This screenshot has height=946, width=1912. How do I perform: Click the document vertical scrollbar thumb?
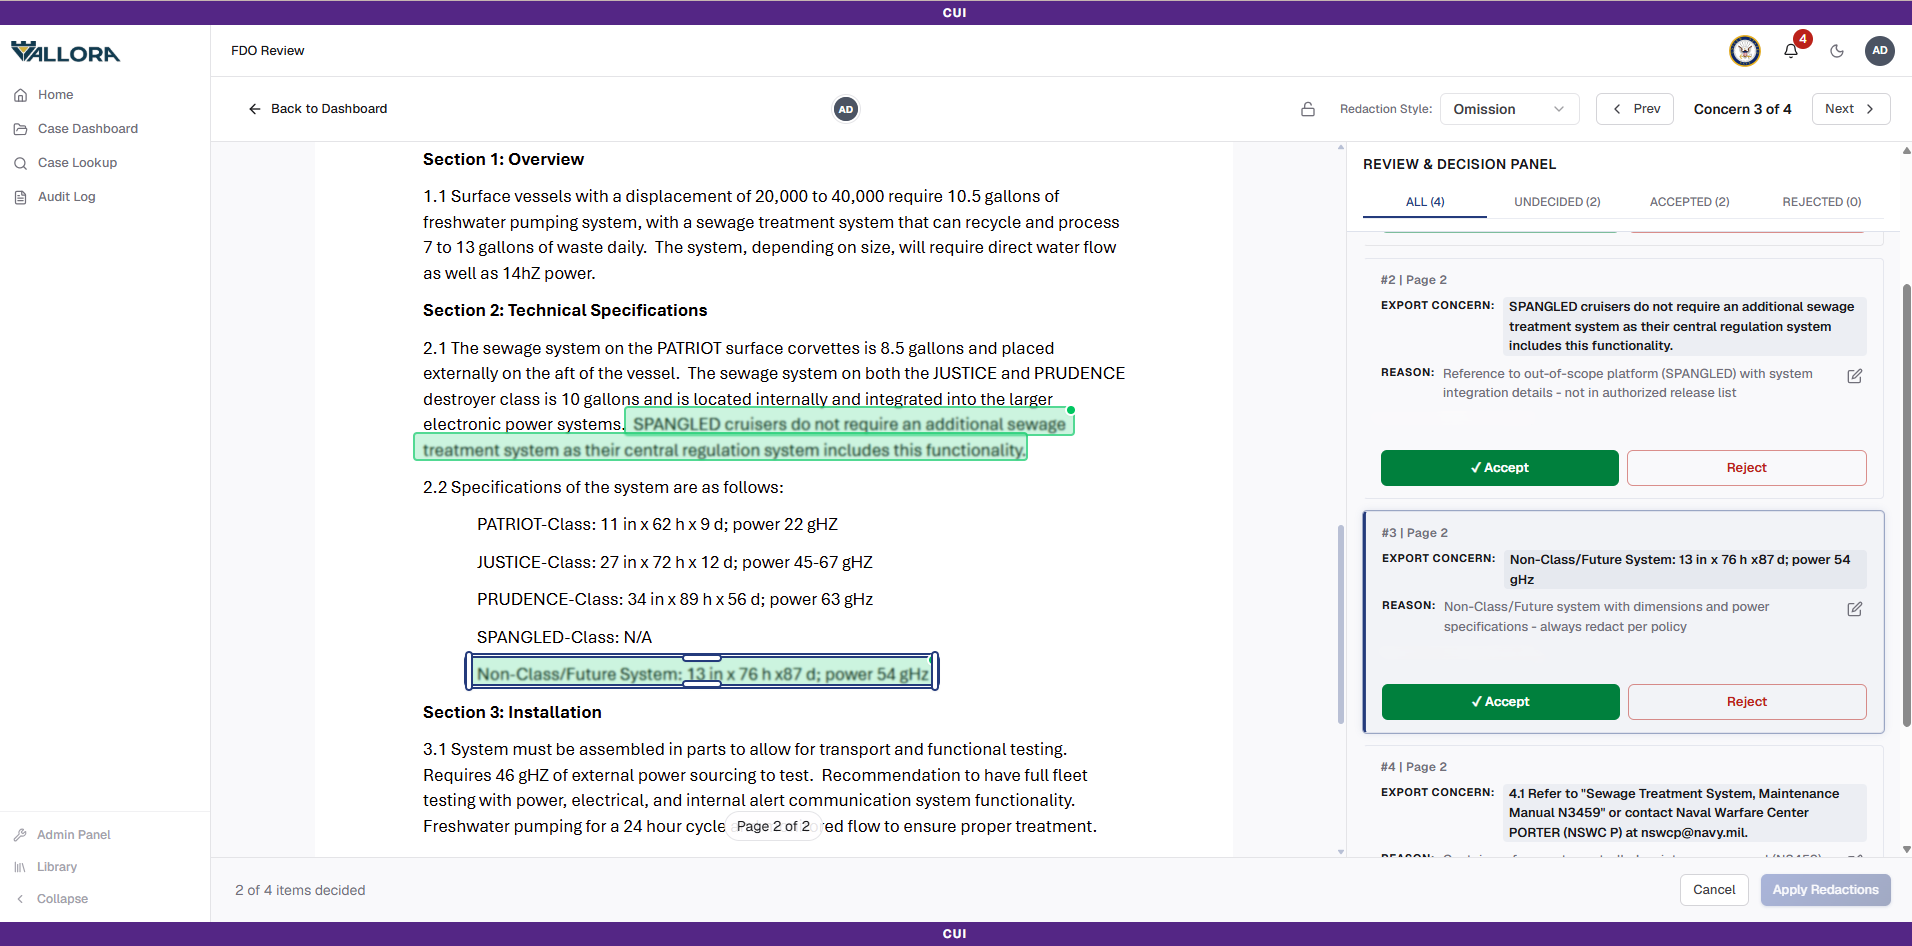pos(1341,624)
